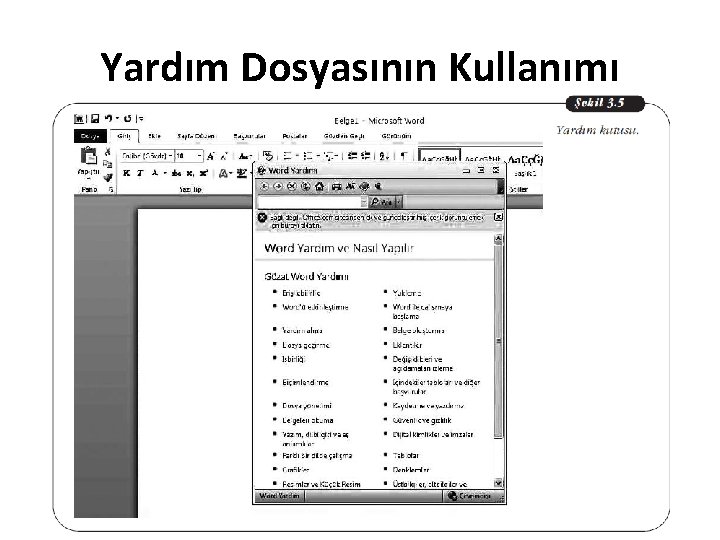Click the Refresh icon in Word Yardım toolbar
Viewport: 720px width, 540px height.
[x=305, y=186]
